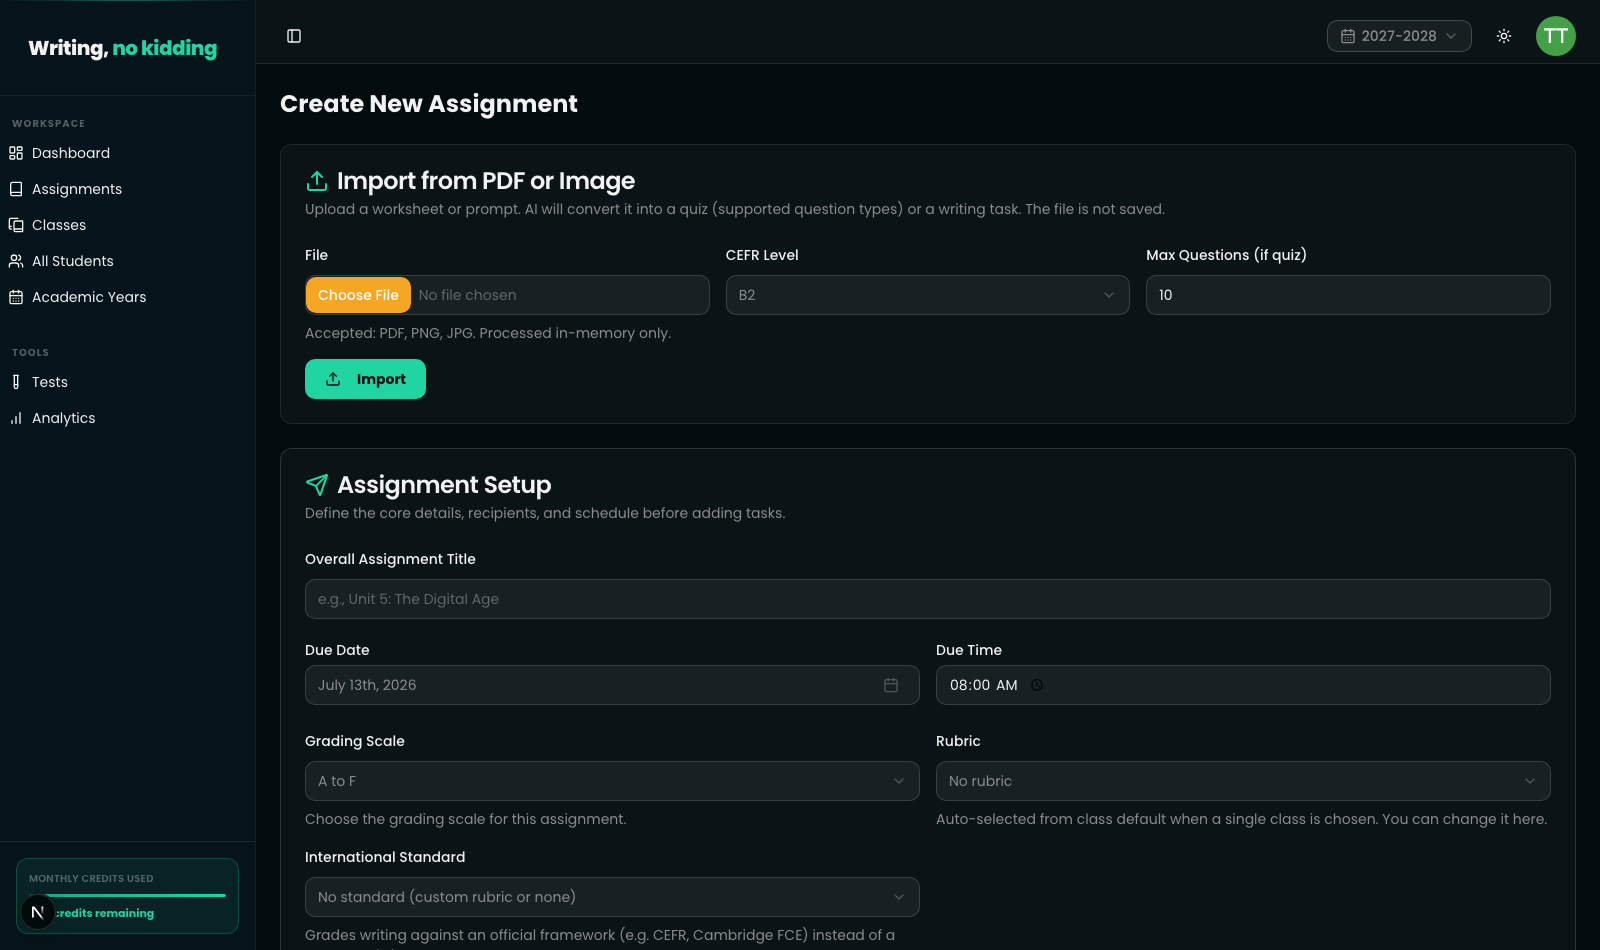This screenshot has width=1600, height=950.
Task: Expand the CEFR Level B2 dropdown
Action: (928, 295)
